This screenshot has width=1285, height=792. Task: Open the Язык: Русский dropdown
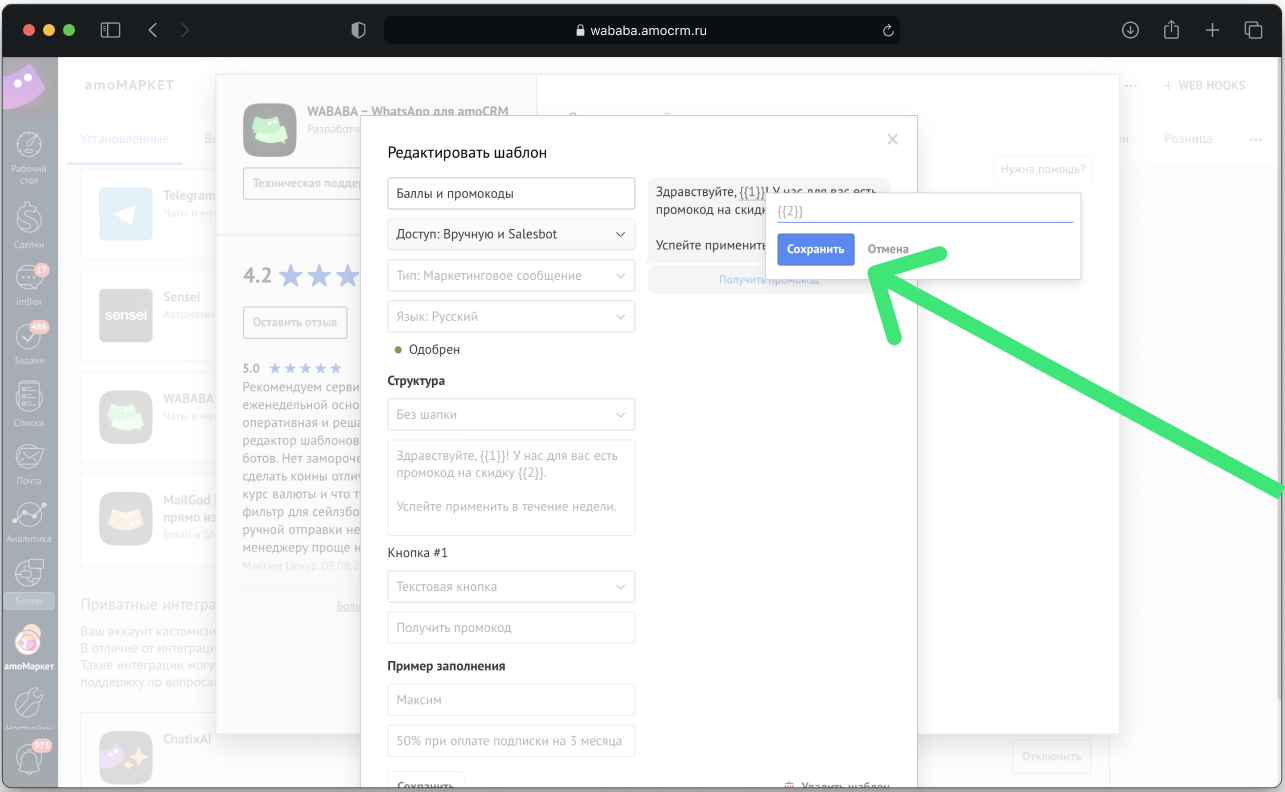click(x=511, y=316)
